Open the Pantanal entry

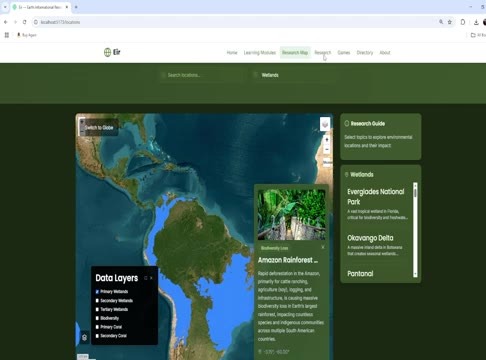(x=360, y=274)
